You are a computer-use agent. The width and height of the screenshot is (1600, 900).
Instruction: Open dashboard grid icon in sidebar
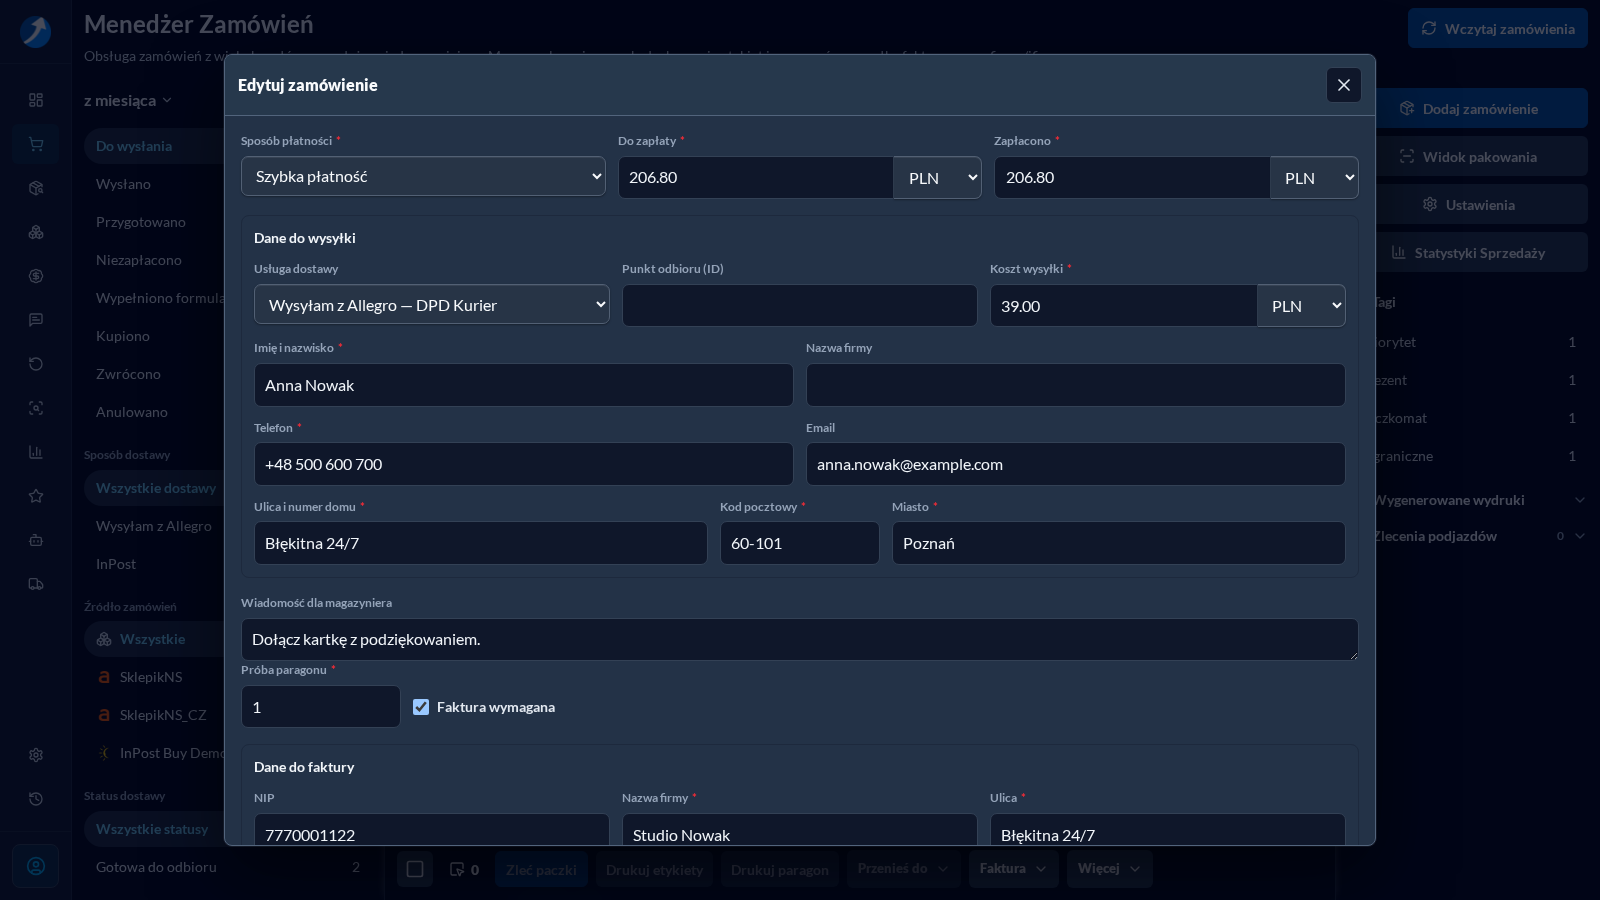36,100
